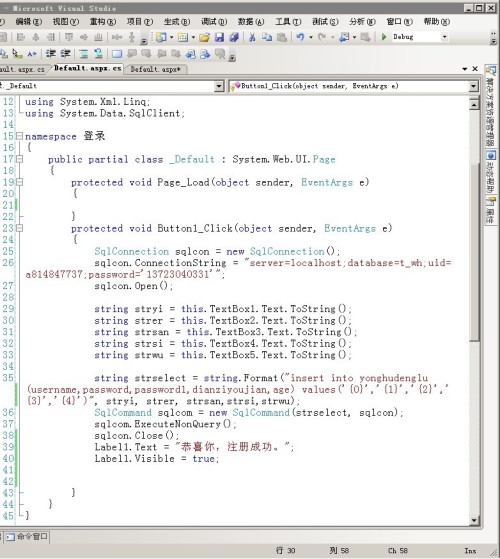This screenshot has width=500, height=559.
Task: Click the Open File folder icon
Action: pos(204,37)
